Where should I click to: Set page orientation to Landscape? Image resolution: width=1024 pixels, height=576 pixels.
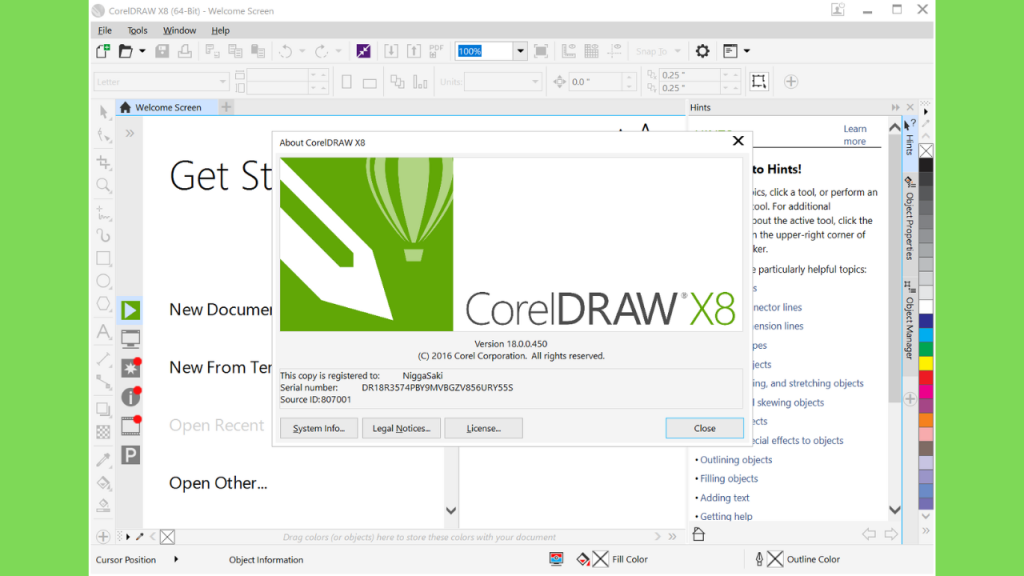point(370,82)
